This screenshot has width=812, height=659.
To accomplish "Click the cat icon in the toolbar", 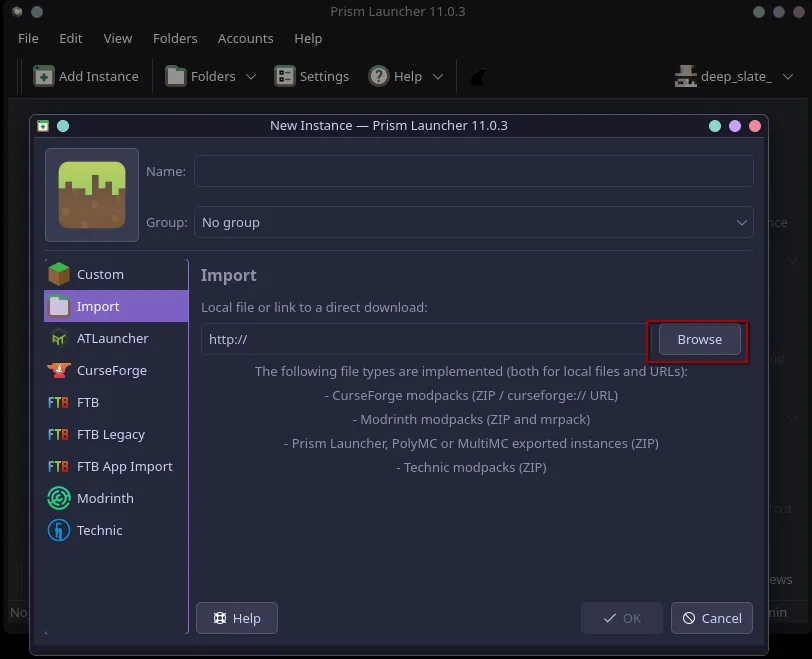I will 478,77.
